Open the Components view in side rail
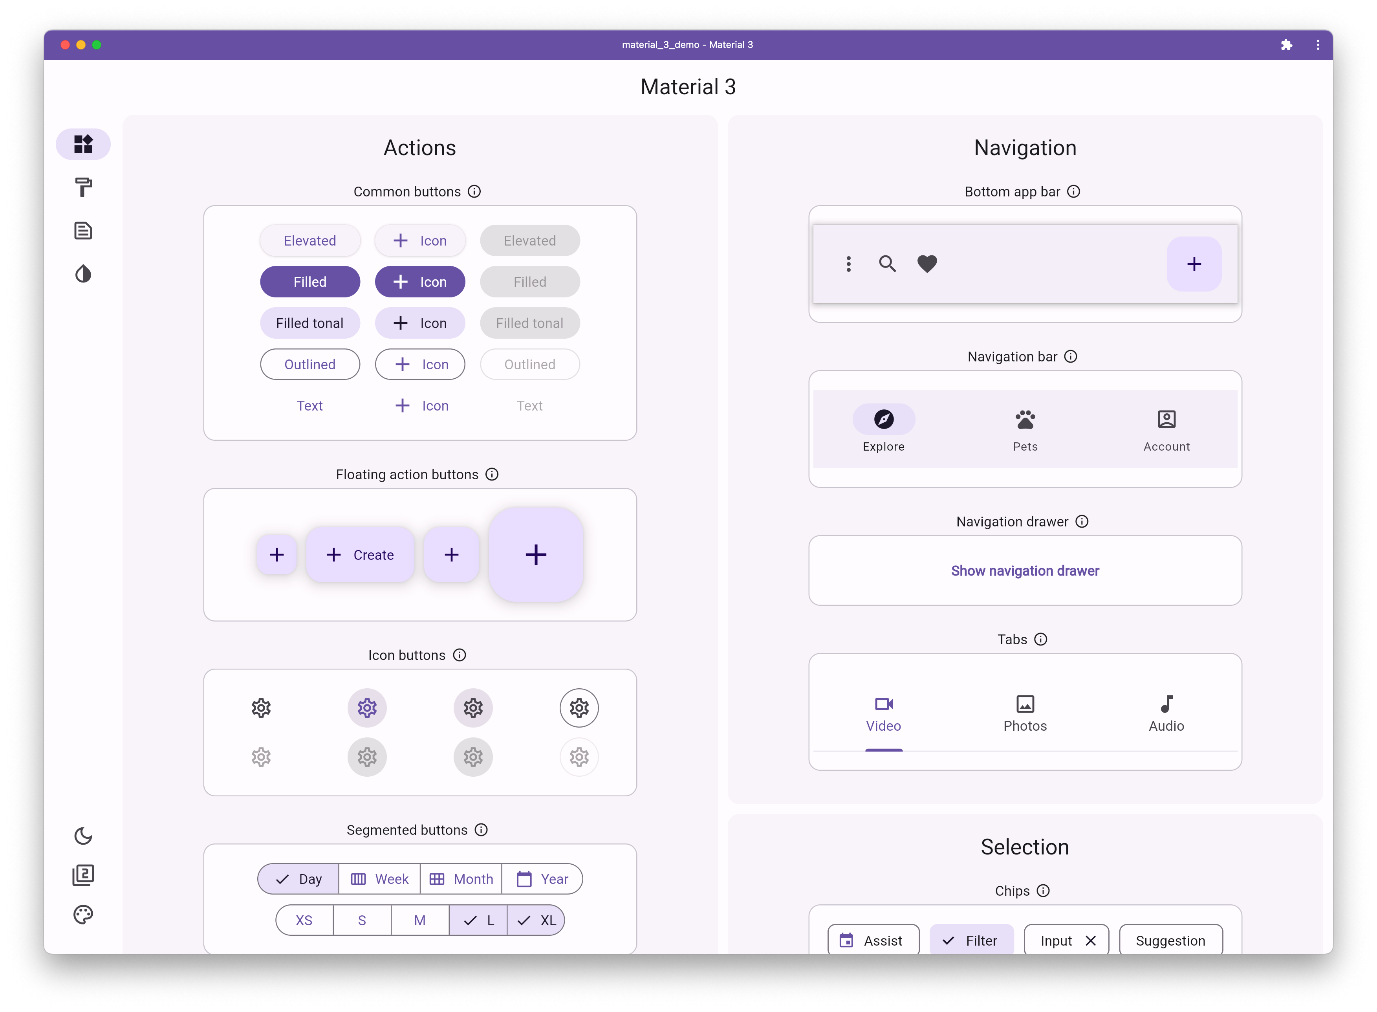This screenshot has width=1377, height=1012. coord(83,144)
